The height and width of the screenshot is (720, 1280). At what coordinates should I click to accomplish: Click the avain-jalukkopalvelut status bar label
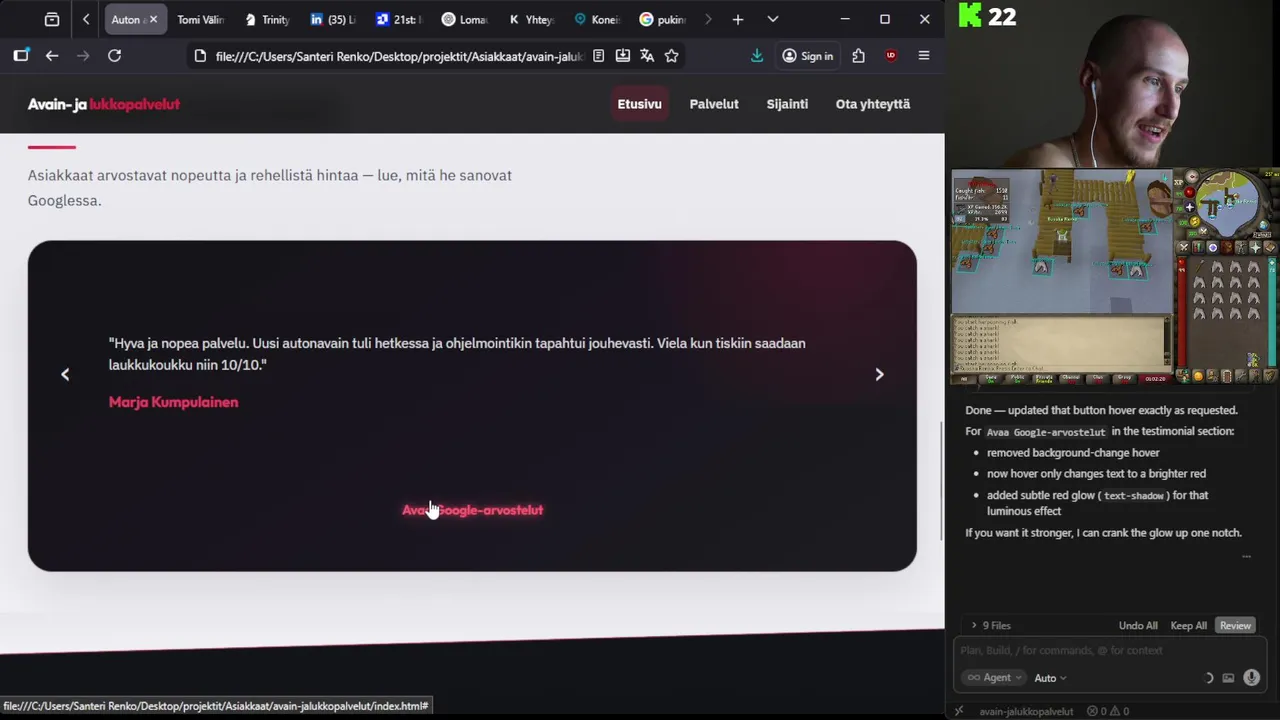pos(1026,712)
